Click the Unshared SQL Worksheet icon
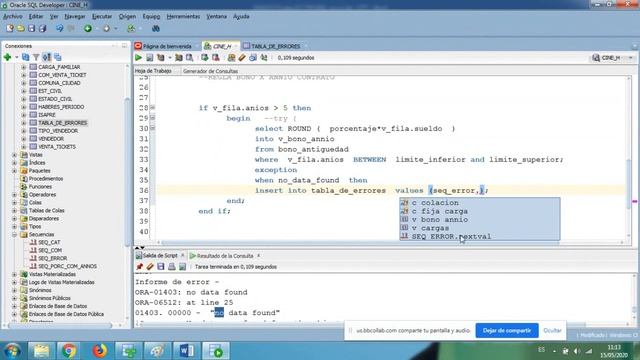This screenshot has height=360, width=640. (x=231, y=58)
